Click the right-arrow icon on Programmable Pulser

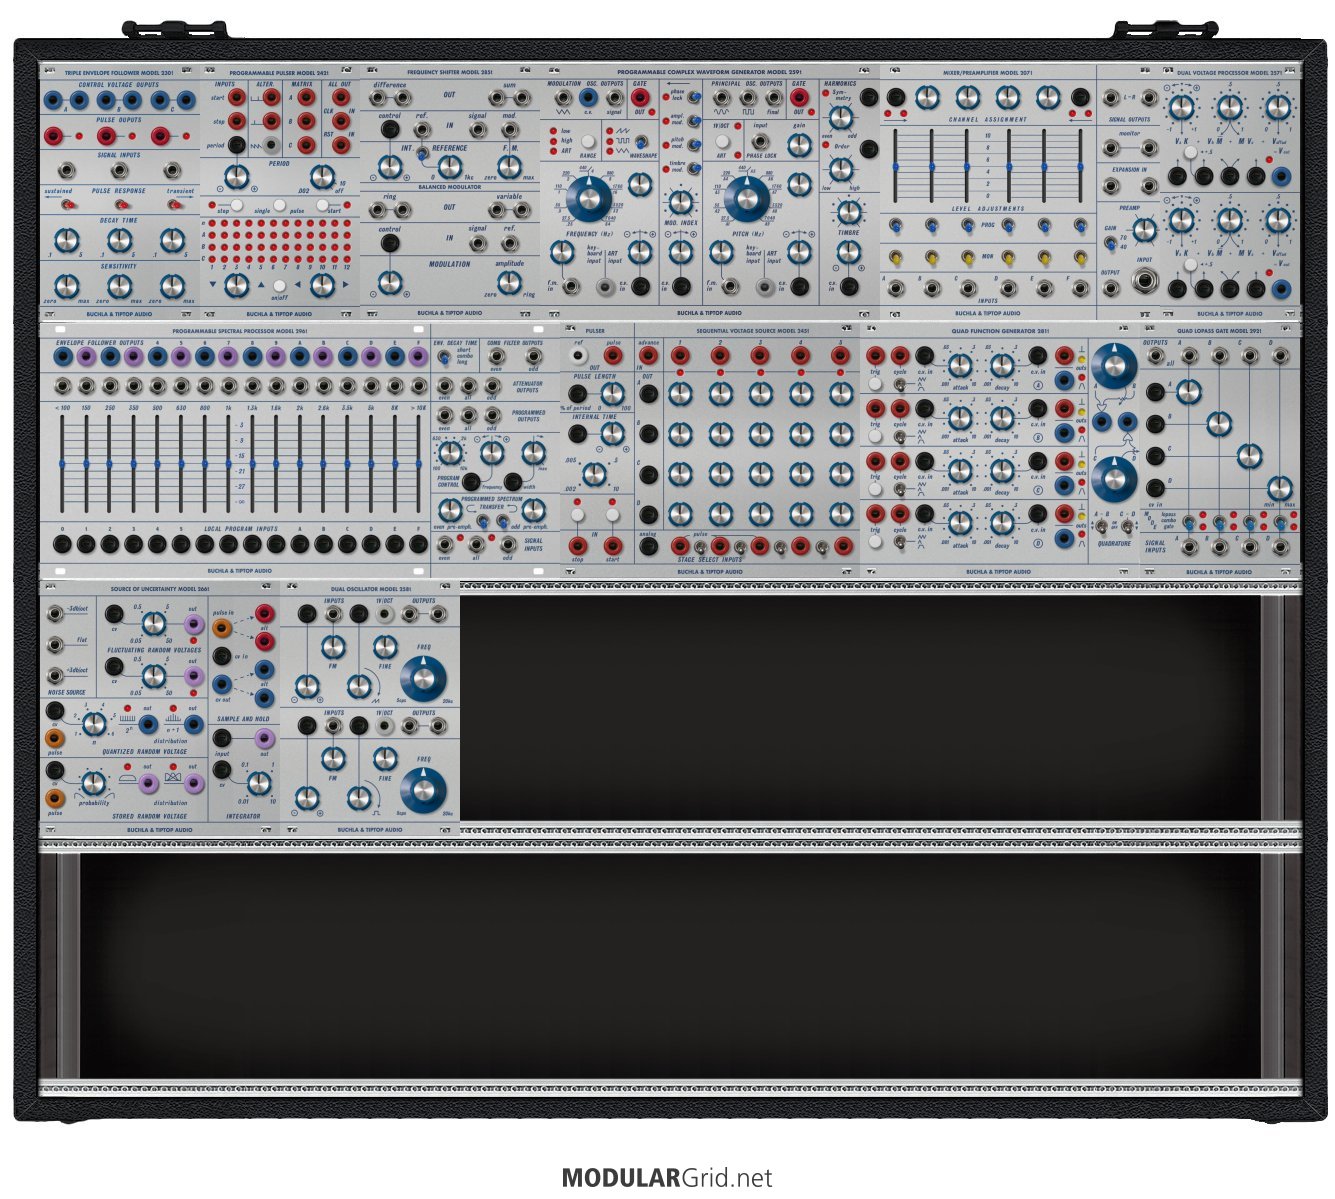[x=345, y=286]
